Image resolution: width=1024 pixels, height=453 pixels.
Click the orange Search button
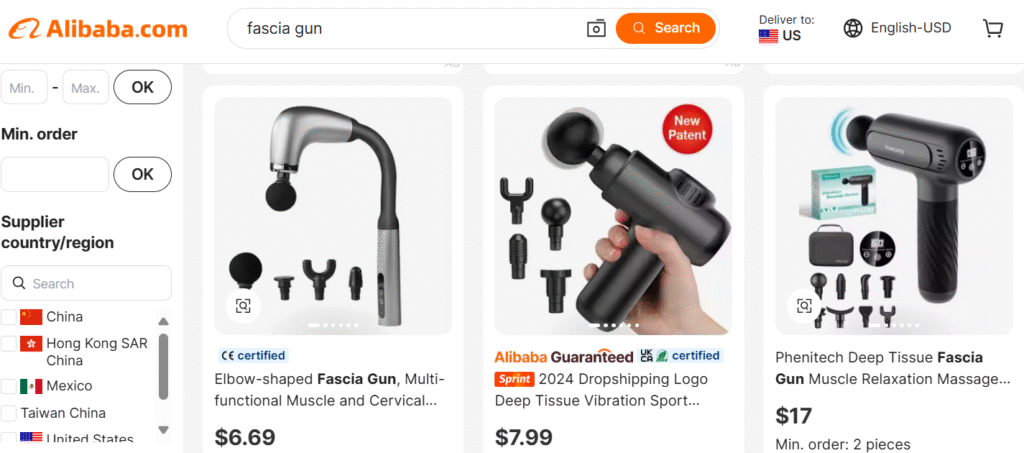pos(665,28)
